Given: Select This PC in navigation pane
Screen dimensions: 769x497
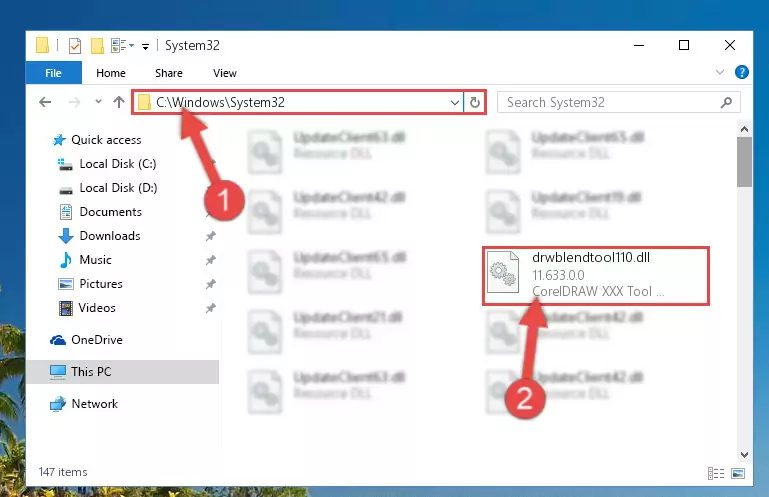Looking at the screenshot, I should pos(123,372).
